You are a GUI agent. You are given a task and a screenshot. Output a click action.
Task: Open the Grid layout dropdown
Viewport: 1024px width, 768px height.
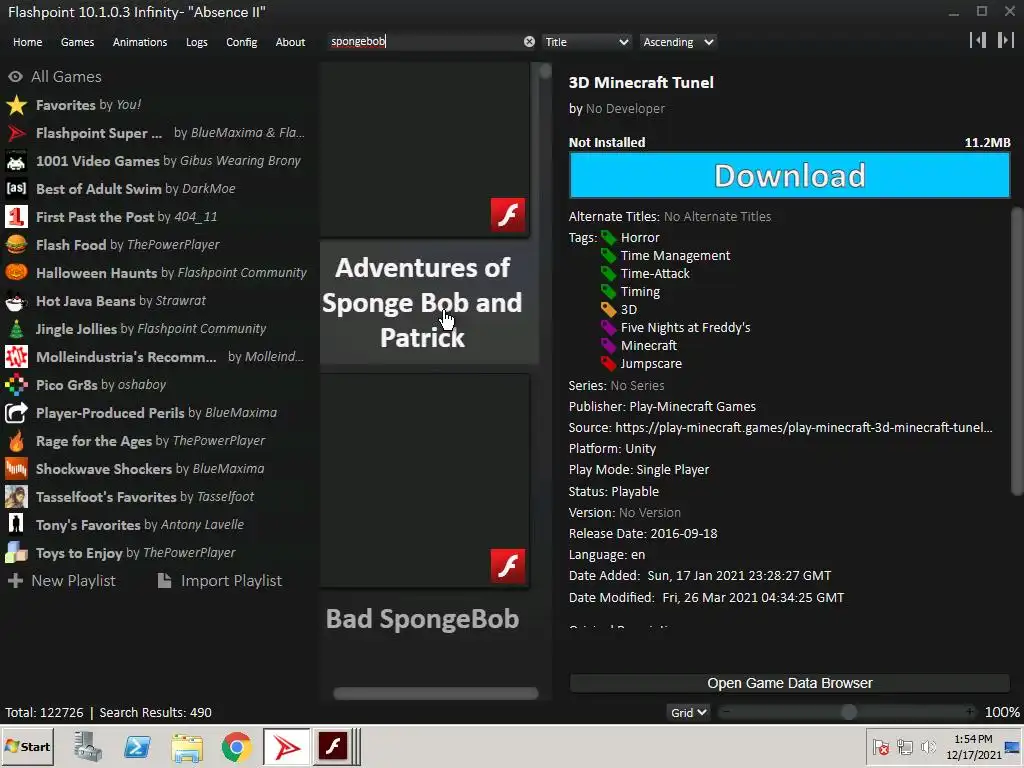click(688, 712)
